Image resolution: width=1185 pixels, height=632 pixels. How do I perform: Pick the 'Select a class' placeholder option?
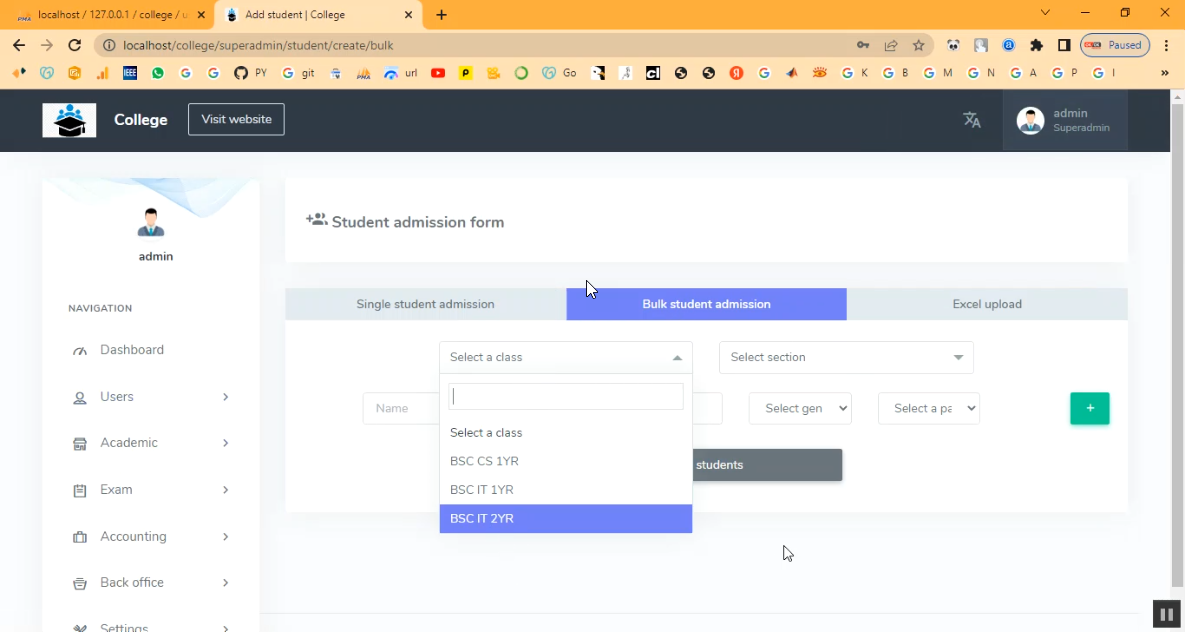pyautogui.click(x=566, y=432)
